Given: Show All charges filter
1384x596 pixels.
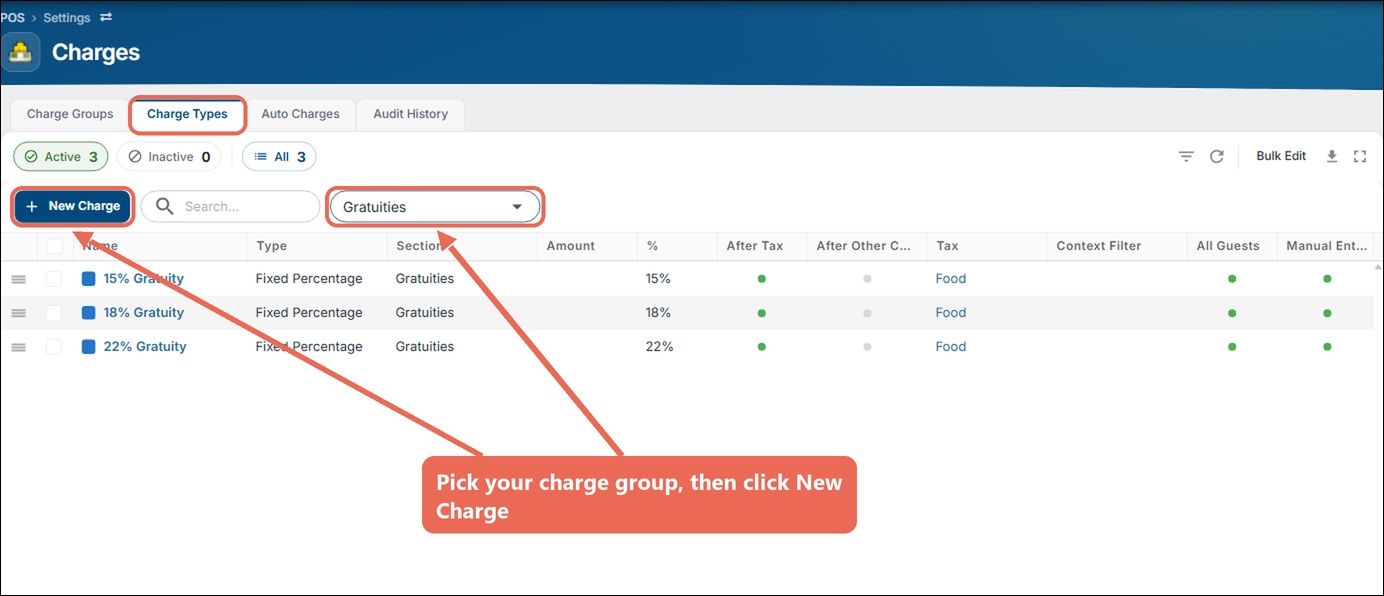Looking at the screenshot, I should [x=279, y=157].
